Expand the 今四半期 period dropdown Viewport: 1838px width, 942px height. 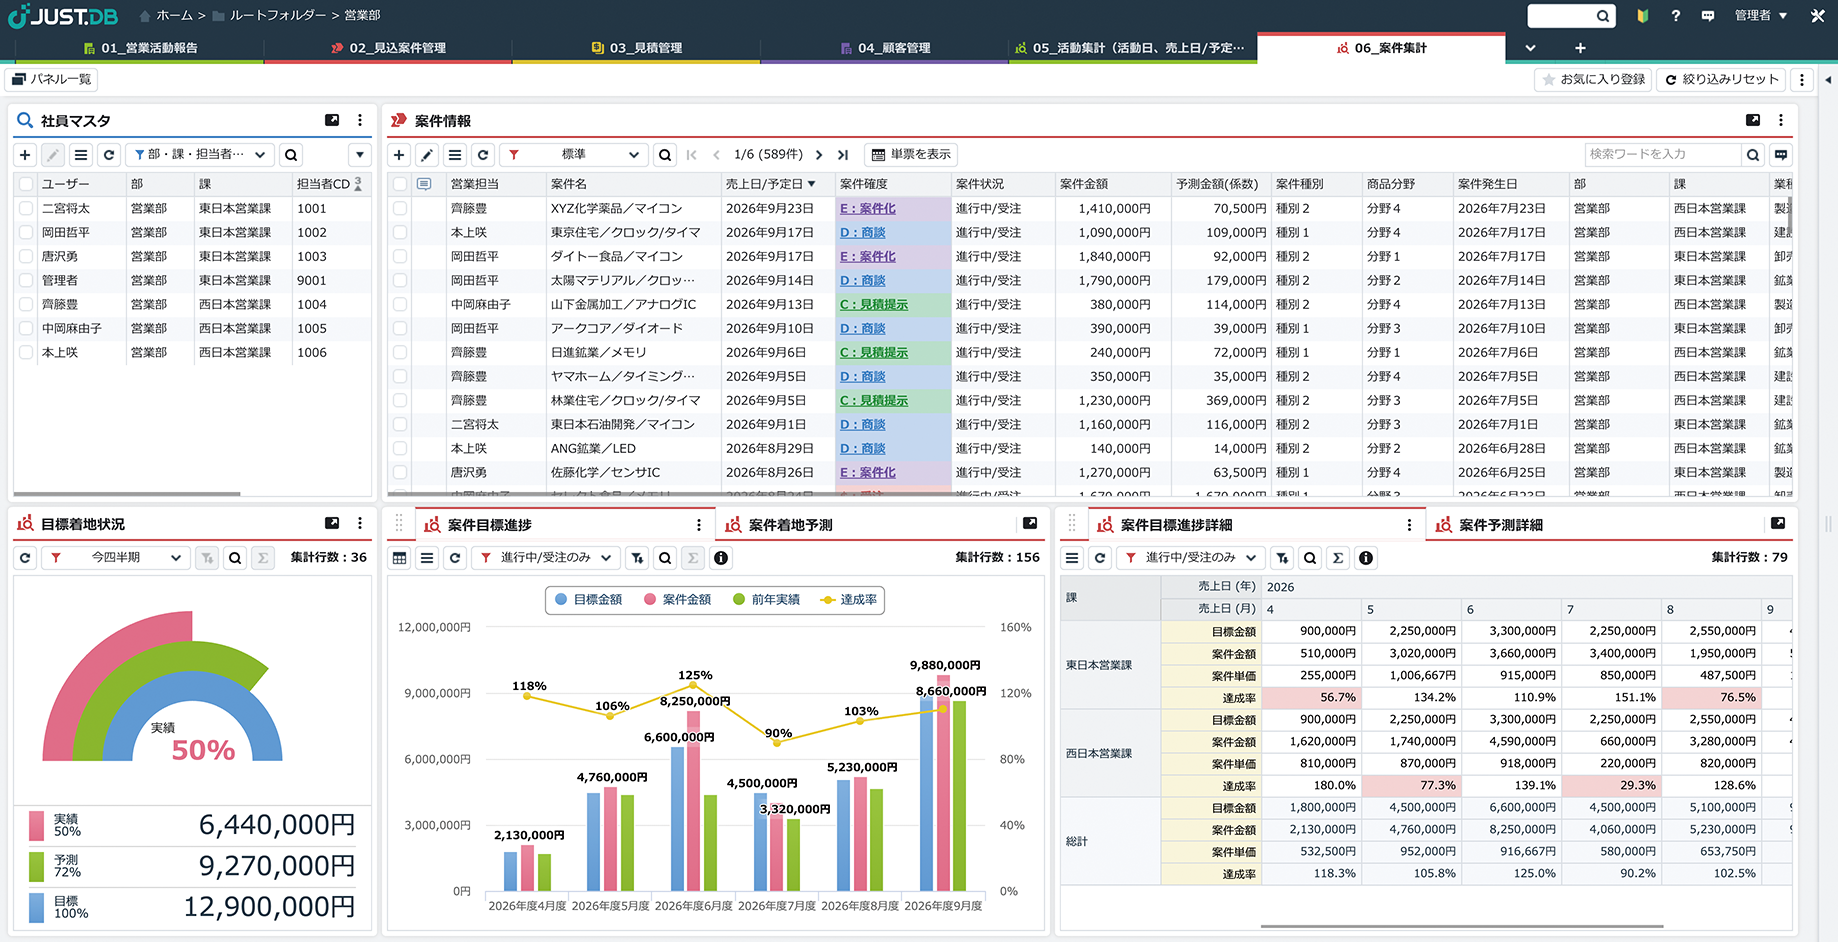point(116,558)
